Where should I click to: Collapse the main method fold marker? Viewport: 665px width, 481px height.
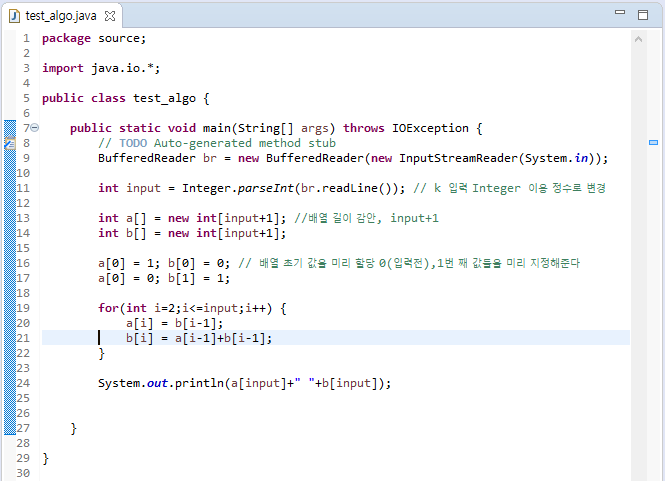point(35,127)
